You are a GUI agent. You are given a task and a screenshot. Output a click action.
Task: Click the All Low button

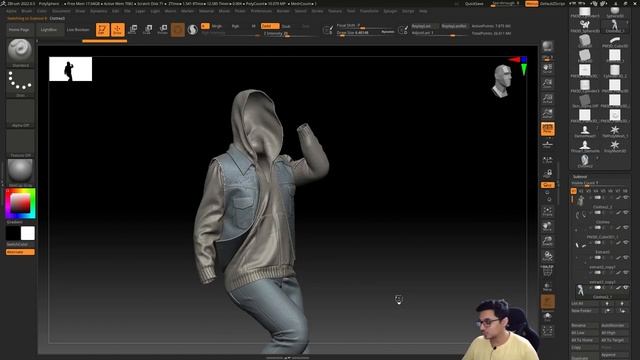pos(585,333)
